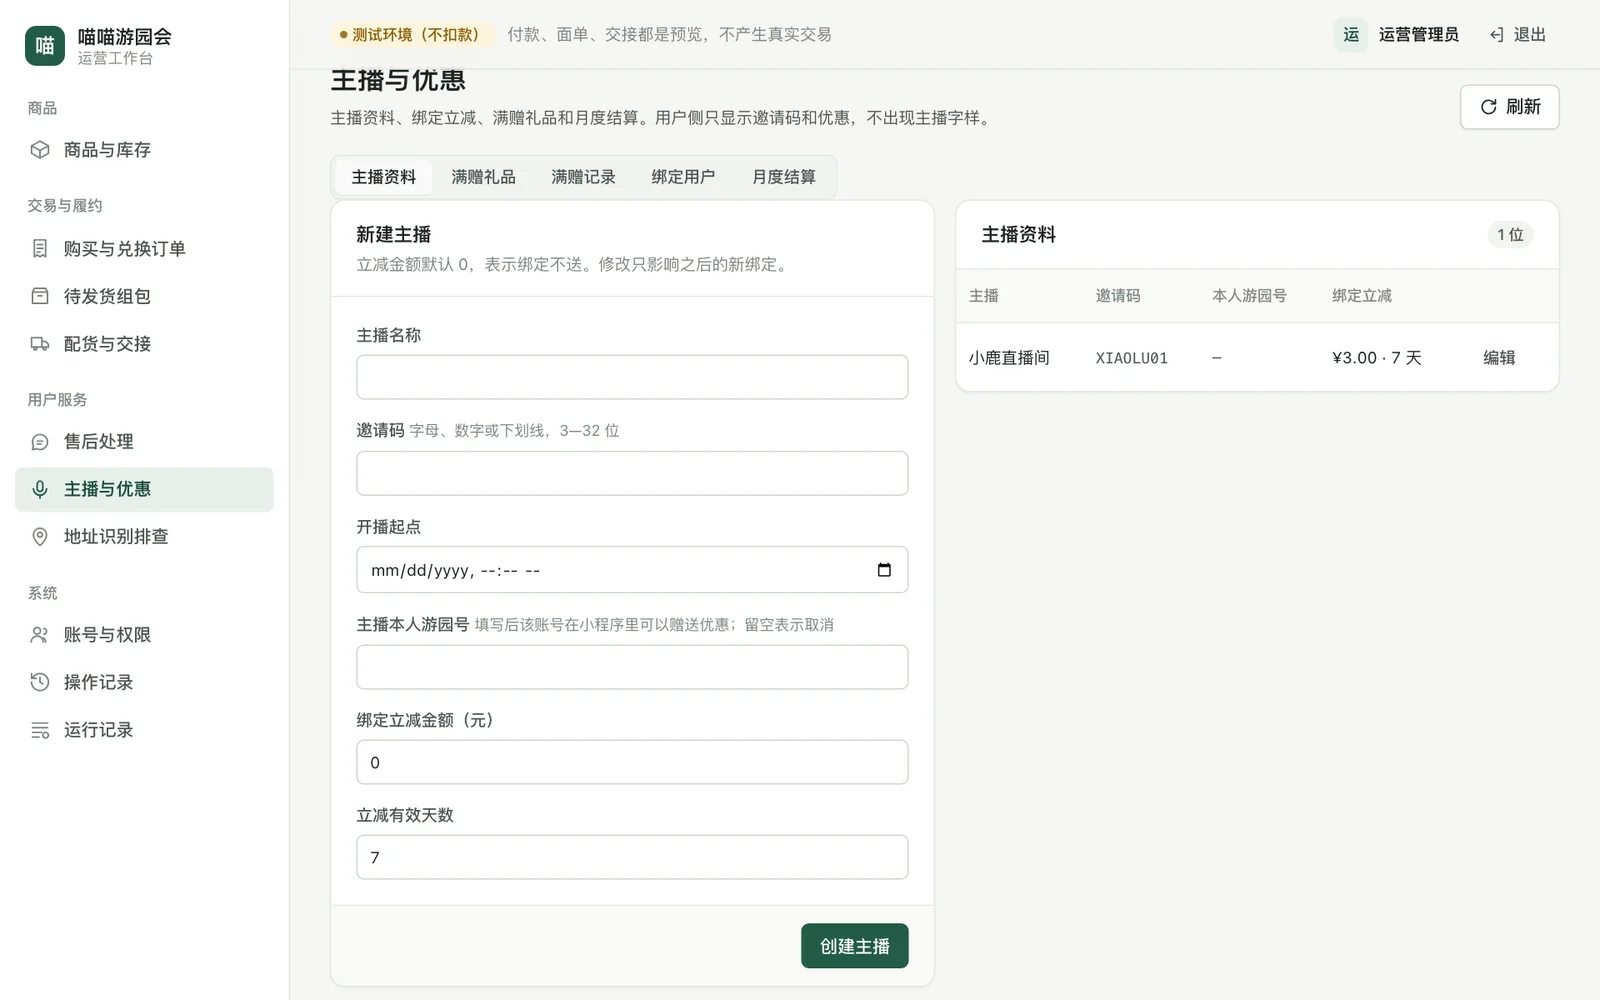Click the list icon beside 运行记录
Image resolution: width=1600 pixels, height=1000 pixels.
40,730
